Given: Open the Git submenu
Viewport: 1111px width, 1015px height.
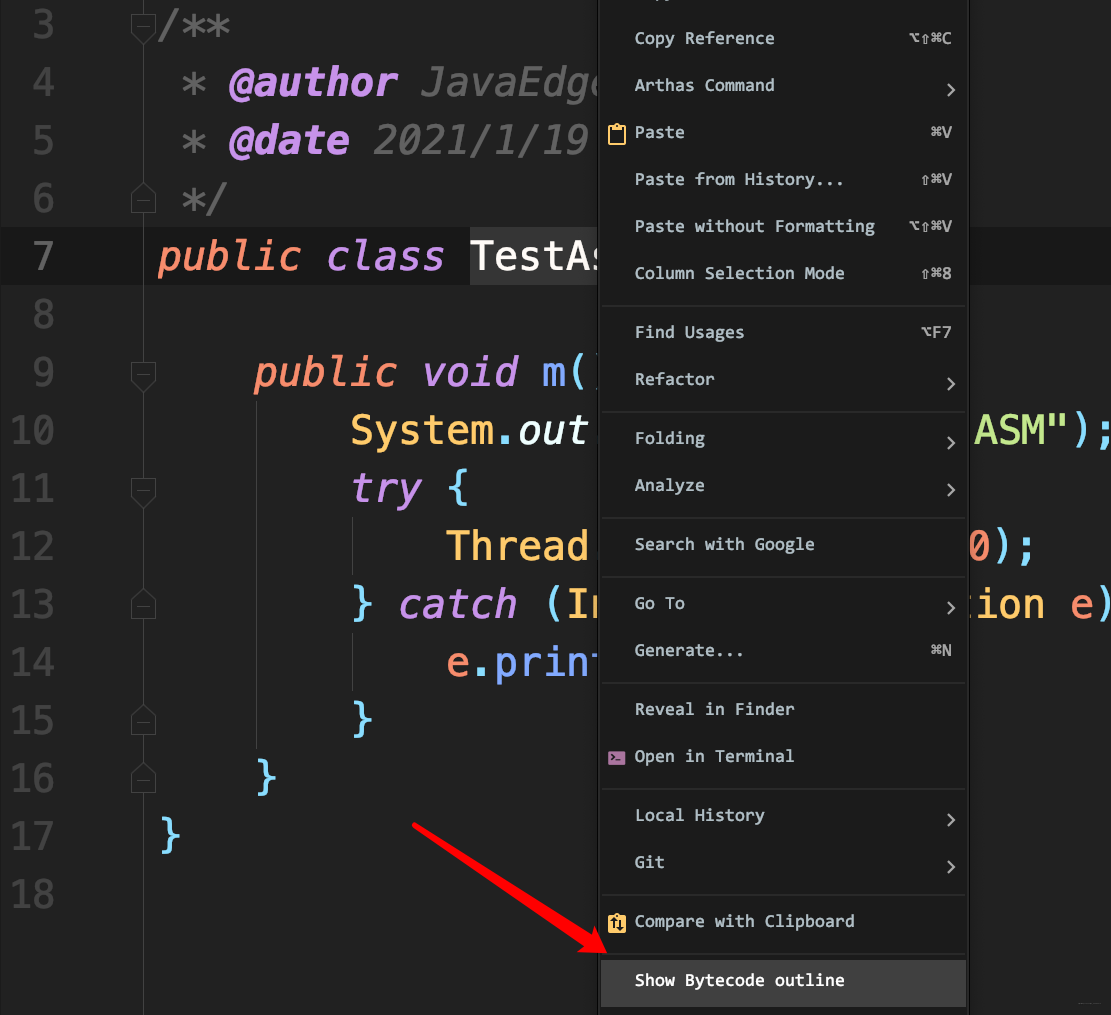Looking at the screenshot, I should [649, 863].
